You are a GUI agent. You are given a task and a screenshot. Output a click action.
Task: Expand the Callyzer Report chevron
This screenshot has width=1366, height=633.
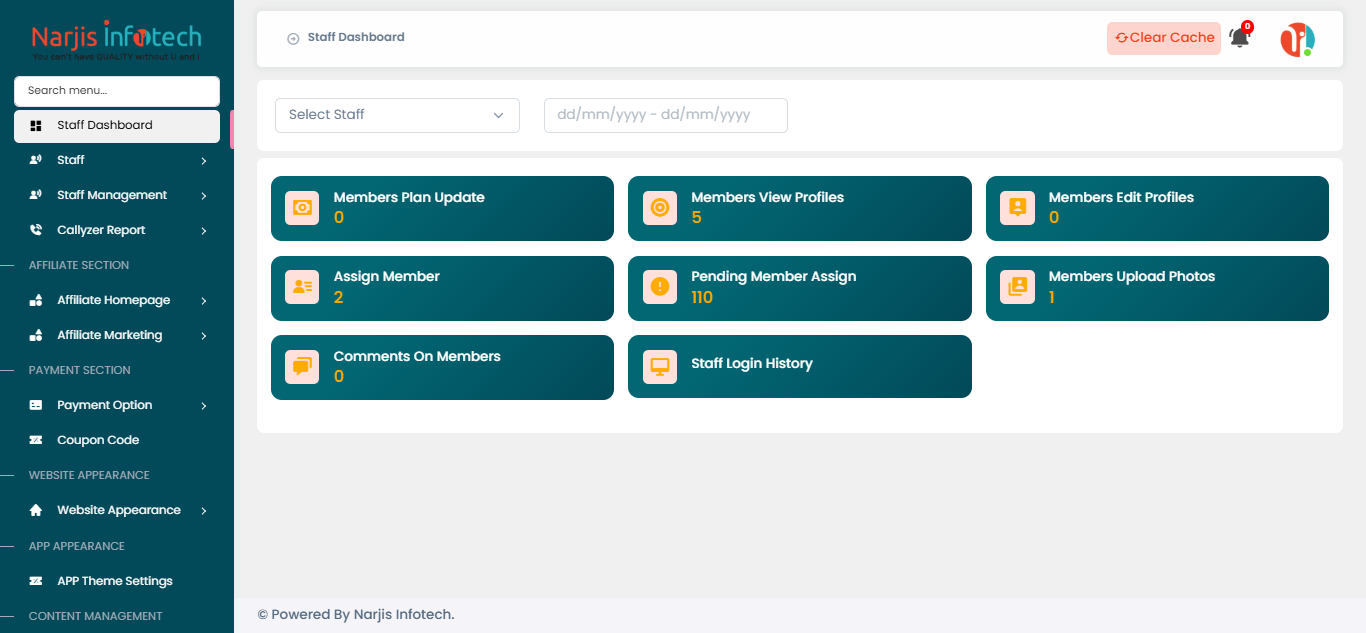coord(203,231)
